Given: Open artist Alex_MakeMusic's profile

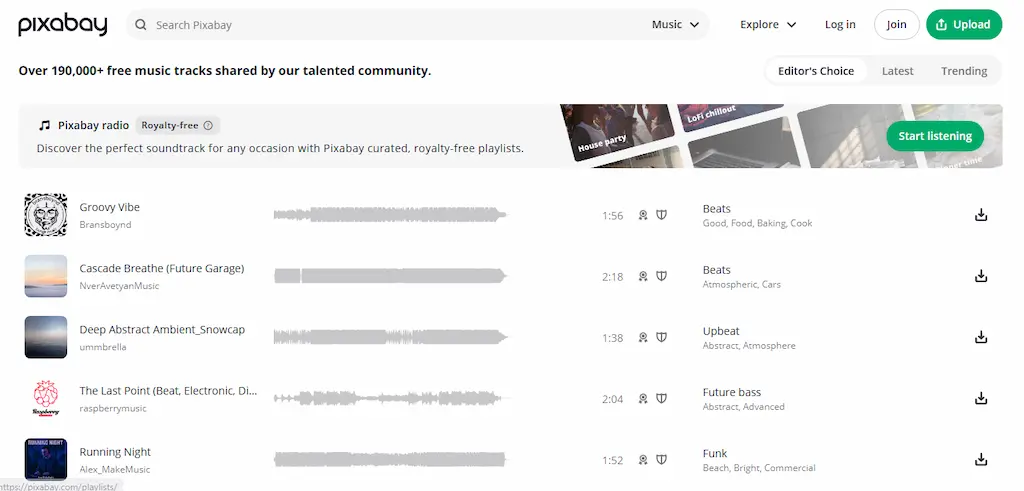Looking at the screenshot, I should (x=115, y=469).
